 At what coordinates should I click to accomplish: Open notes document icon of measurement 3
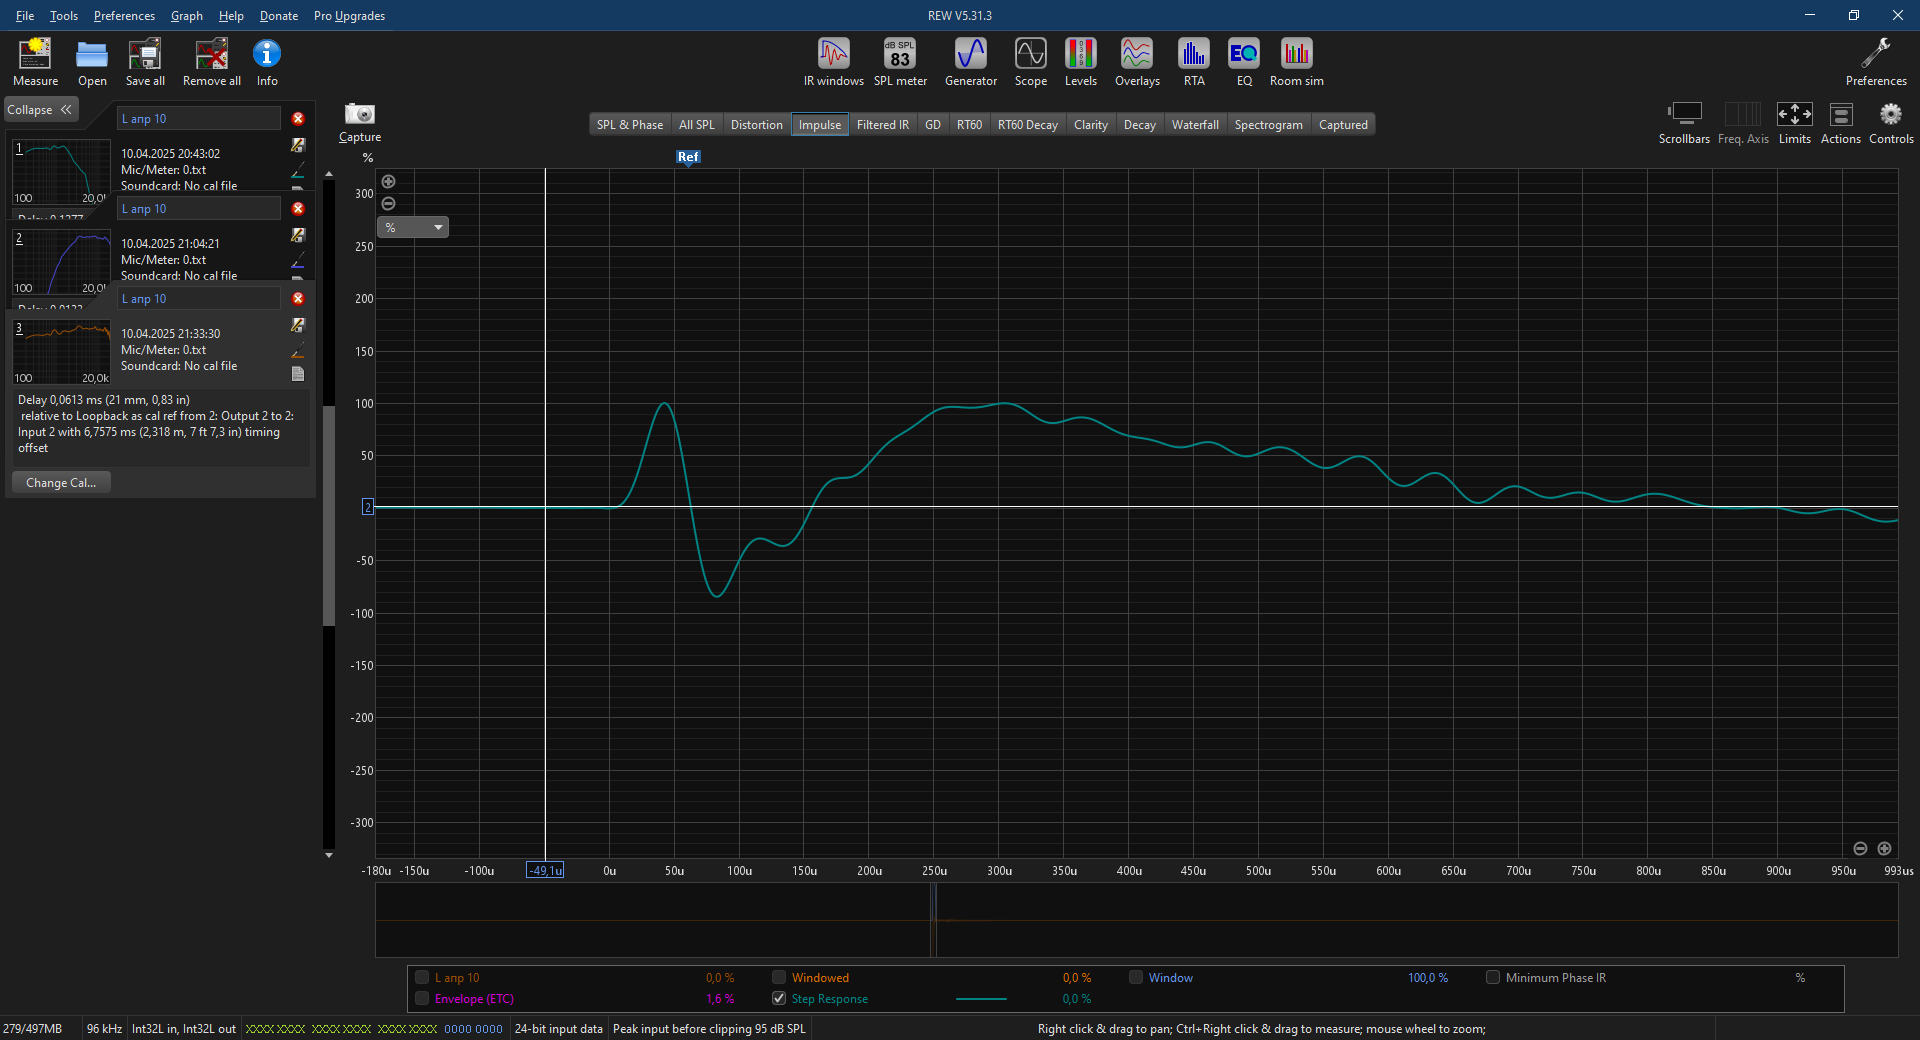[x=298, y=374]
